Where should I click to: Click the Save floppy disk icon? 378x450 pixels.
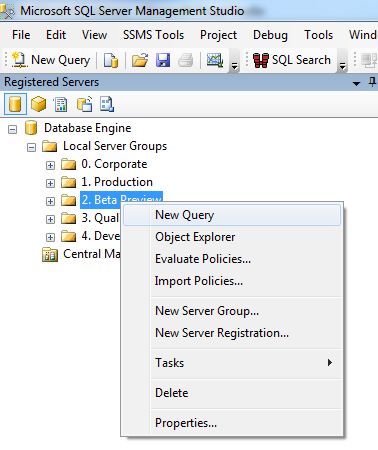tap(163, 61)
